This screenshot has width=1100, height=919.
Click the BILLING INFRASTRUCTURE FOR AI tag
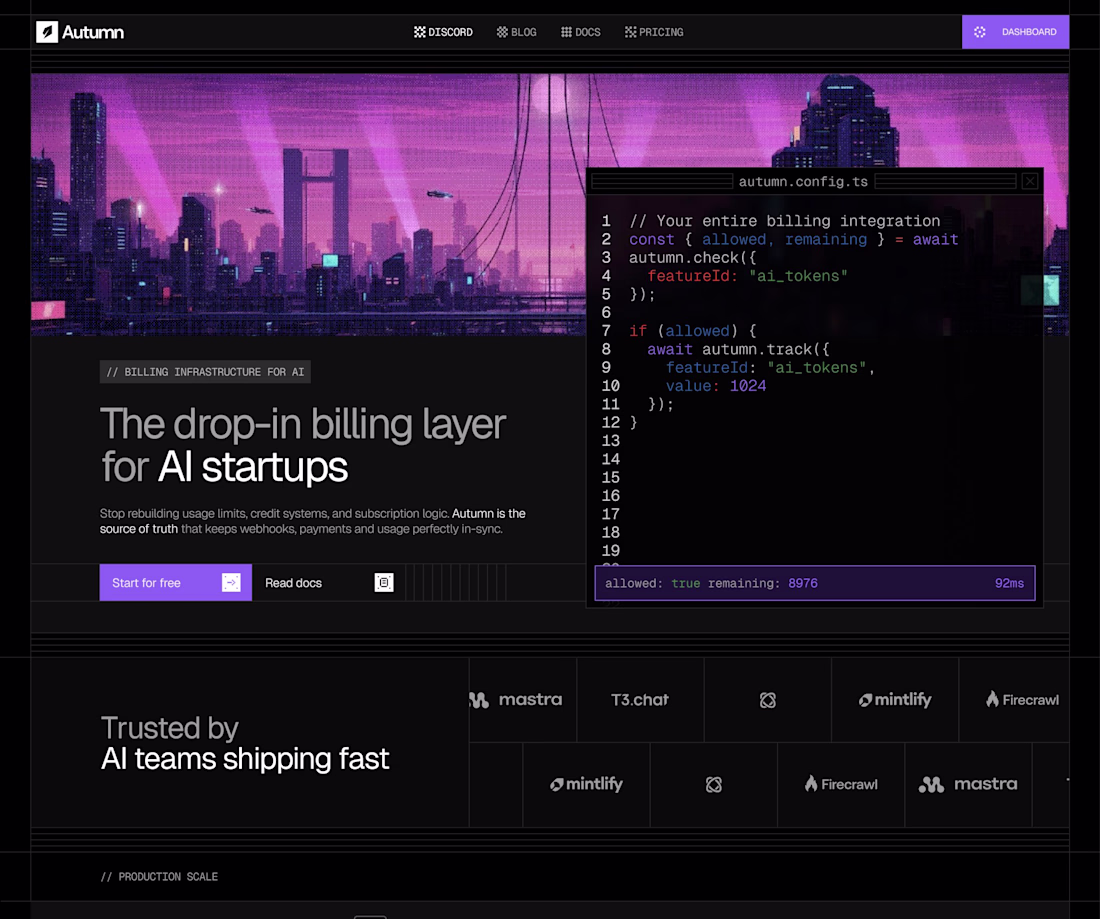(x=205, y=372)
